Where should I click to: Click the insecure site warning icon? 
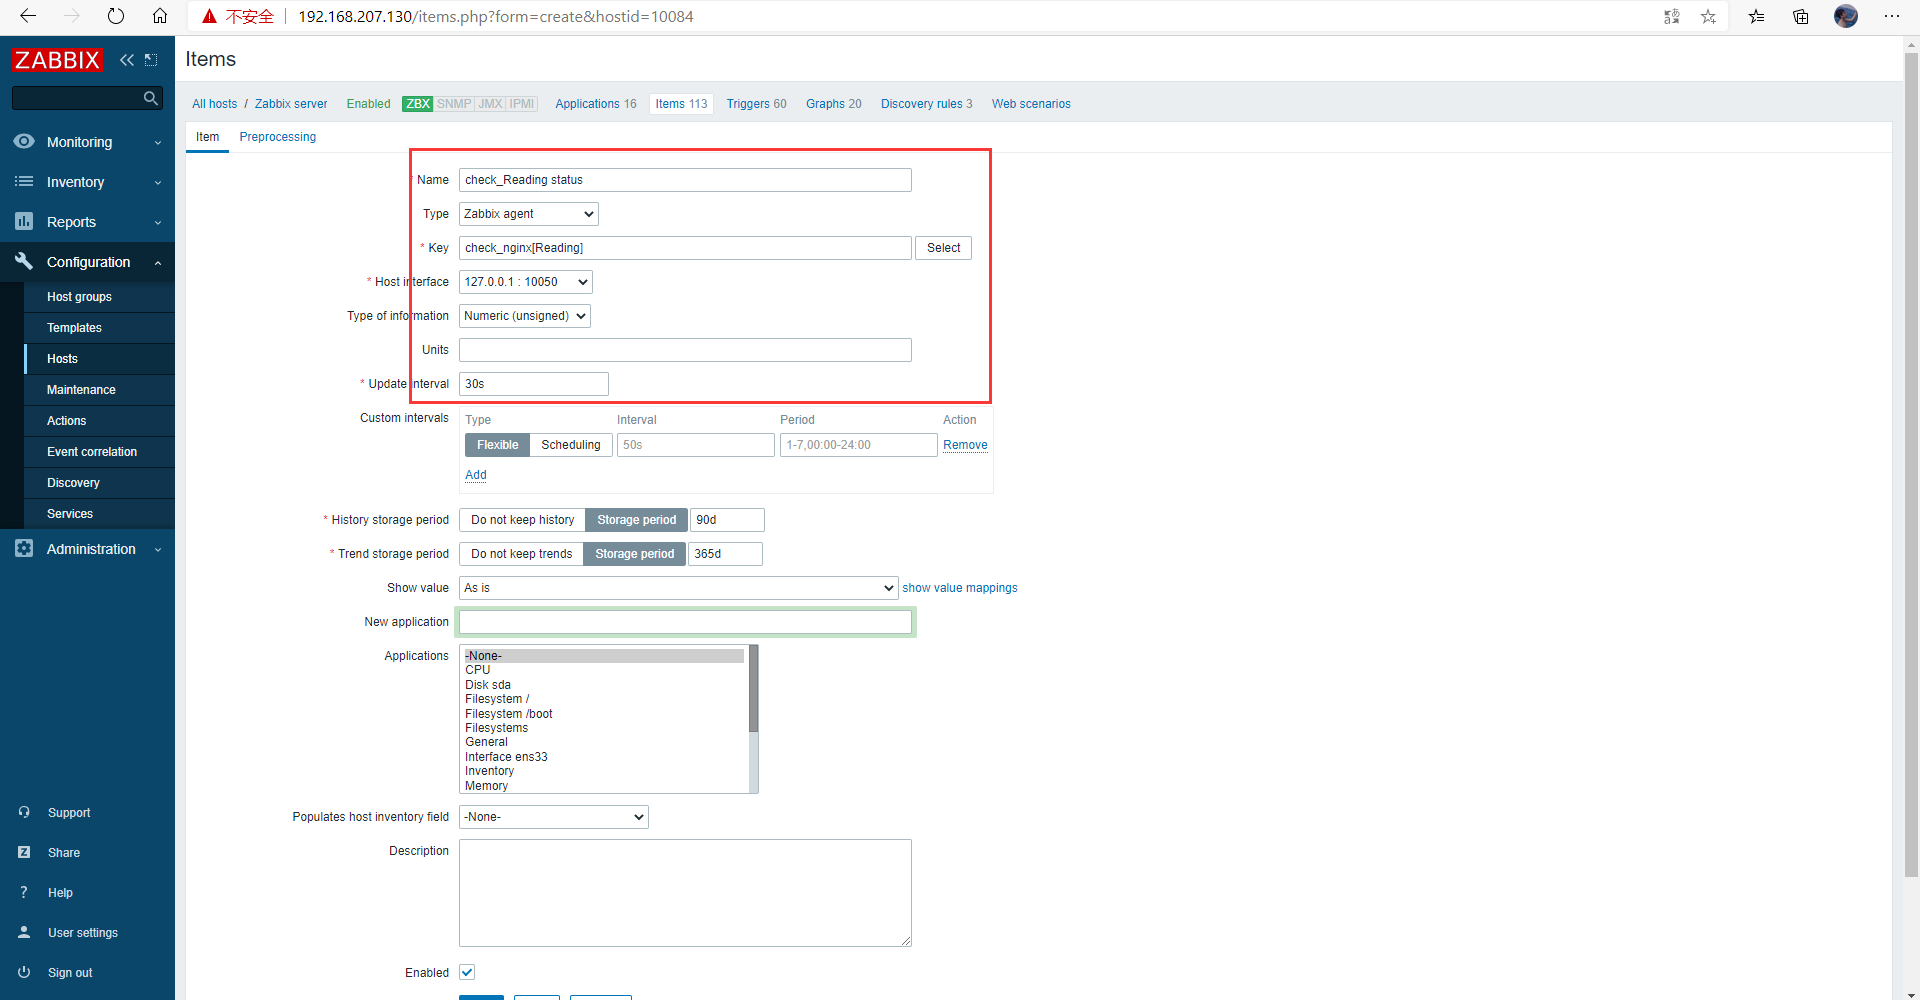[209, 16]
